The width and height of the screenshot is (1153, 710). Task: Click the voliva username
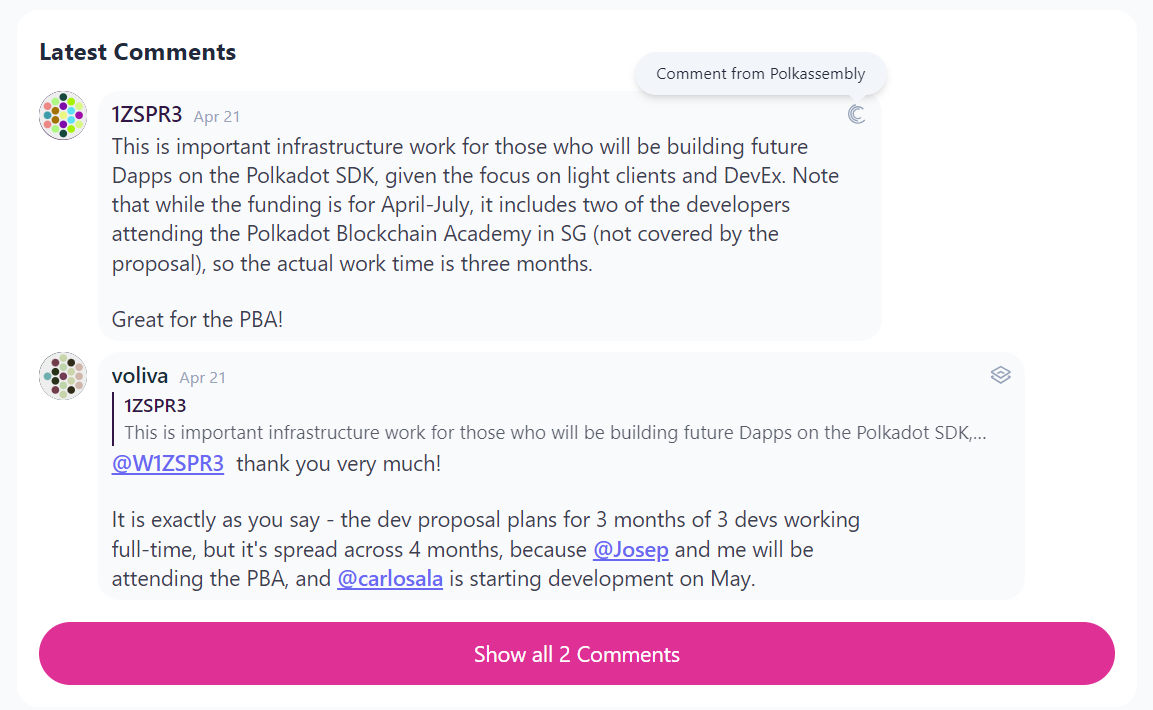[140, 376]
